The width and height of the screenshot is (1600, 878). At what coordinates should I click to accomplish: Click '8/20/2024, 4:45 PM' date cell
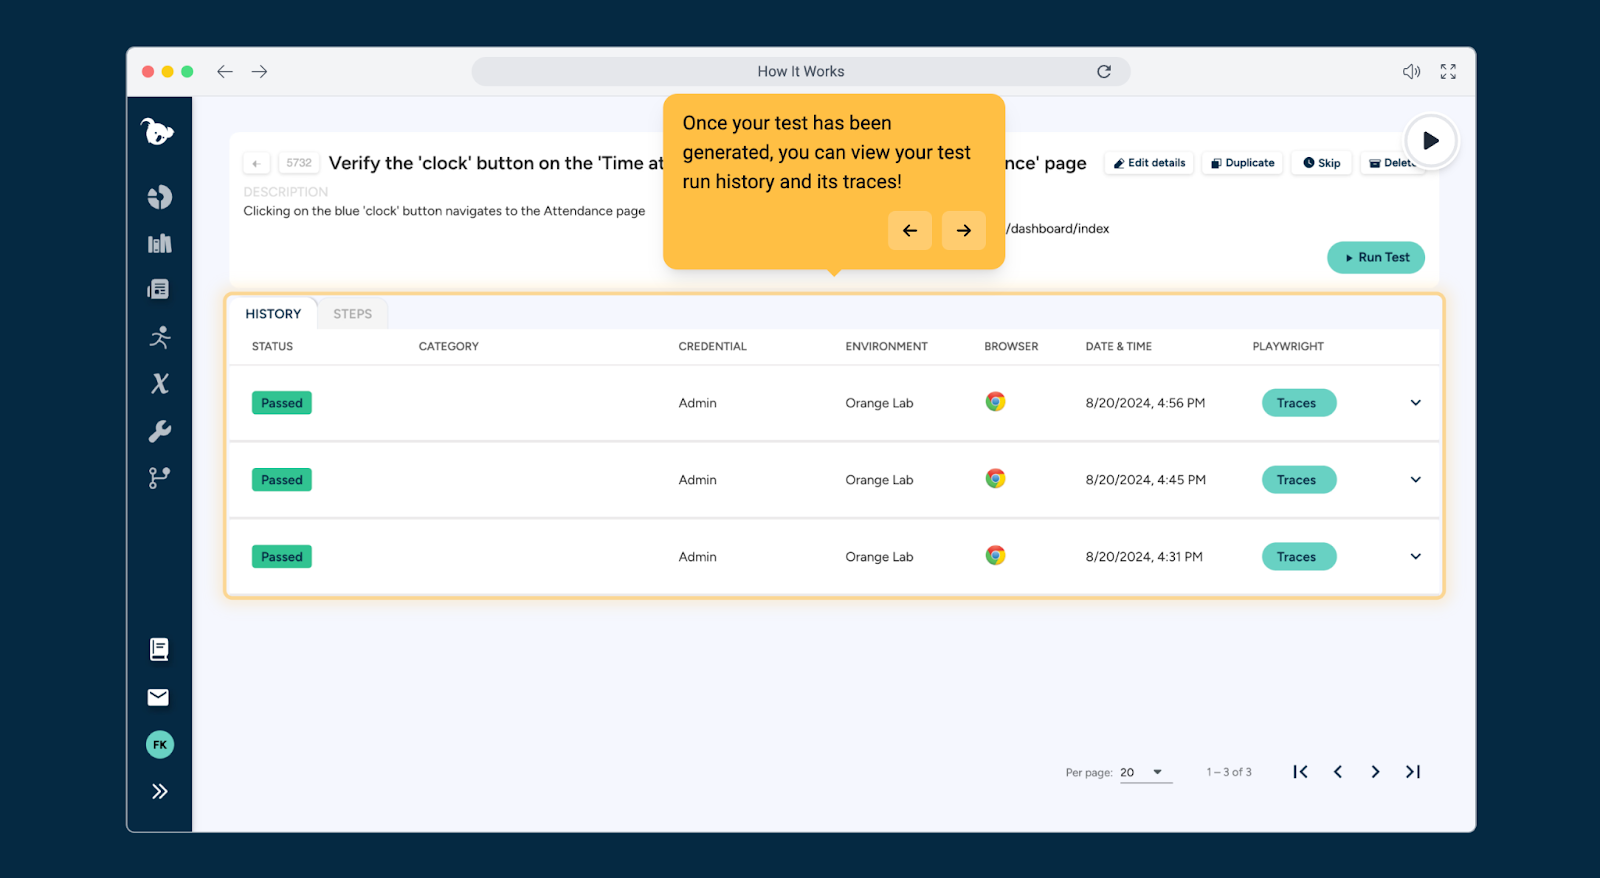click(x=1146, y=480)
